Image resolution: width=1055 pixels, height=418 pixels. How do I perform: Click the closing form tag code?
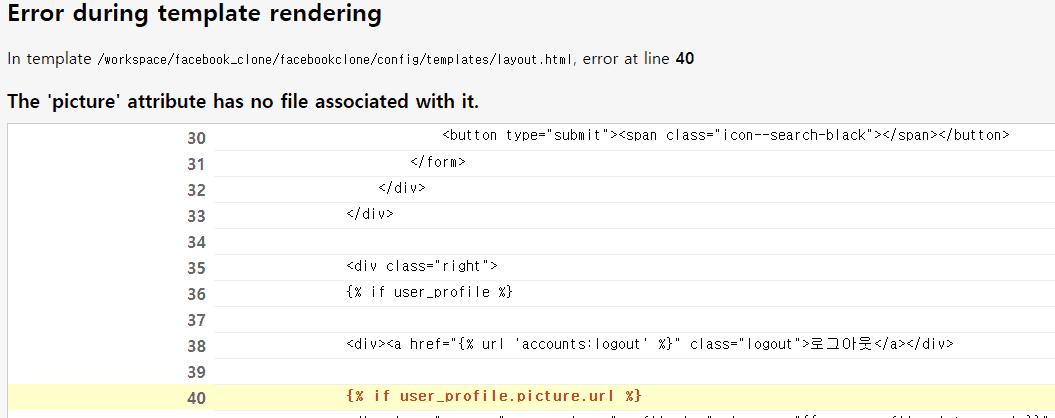[438, 161]
